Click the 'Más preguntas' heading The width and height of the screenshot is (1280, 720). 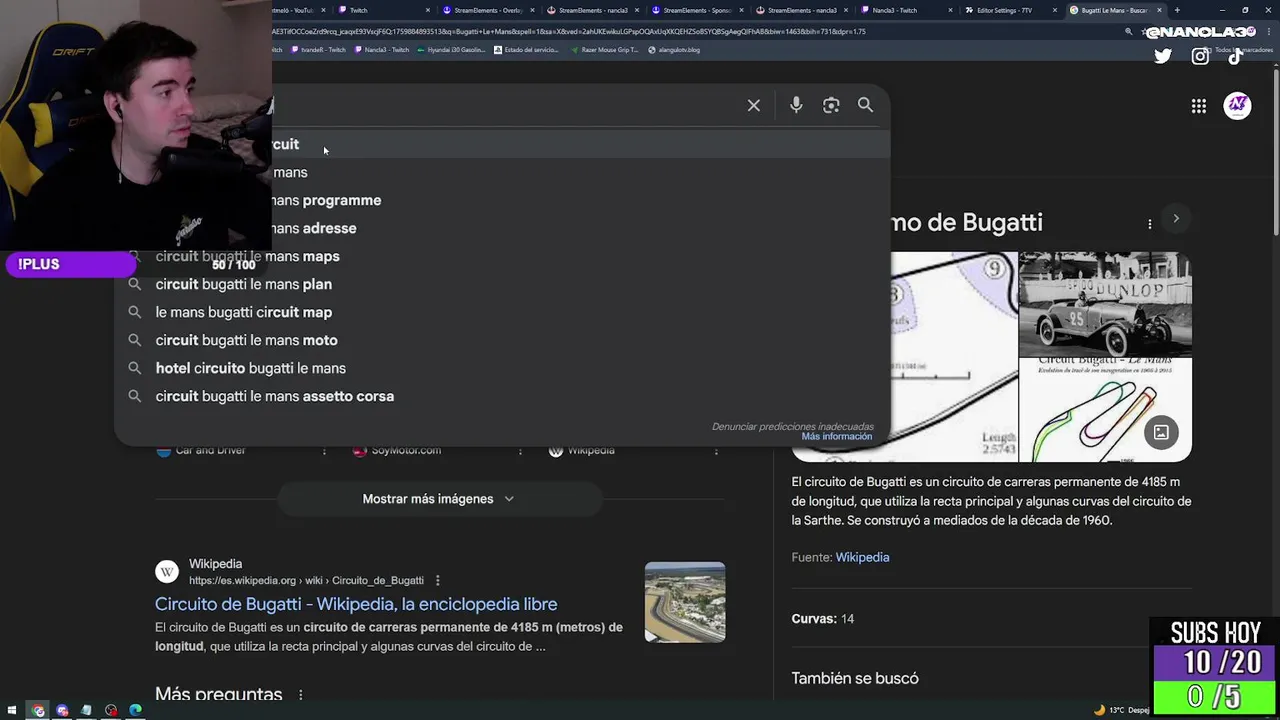218,694
